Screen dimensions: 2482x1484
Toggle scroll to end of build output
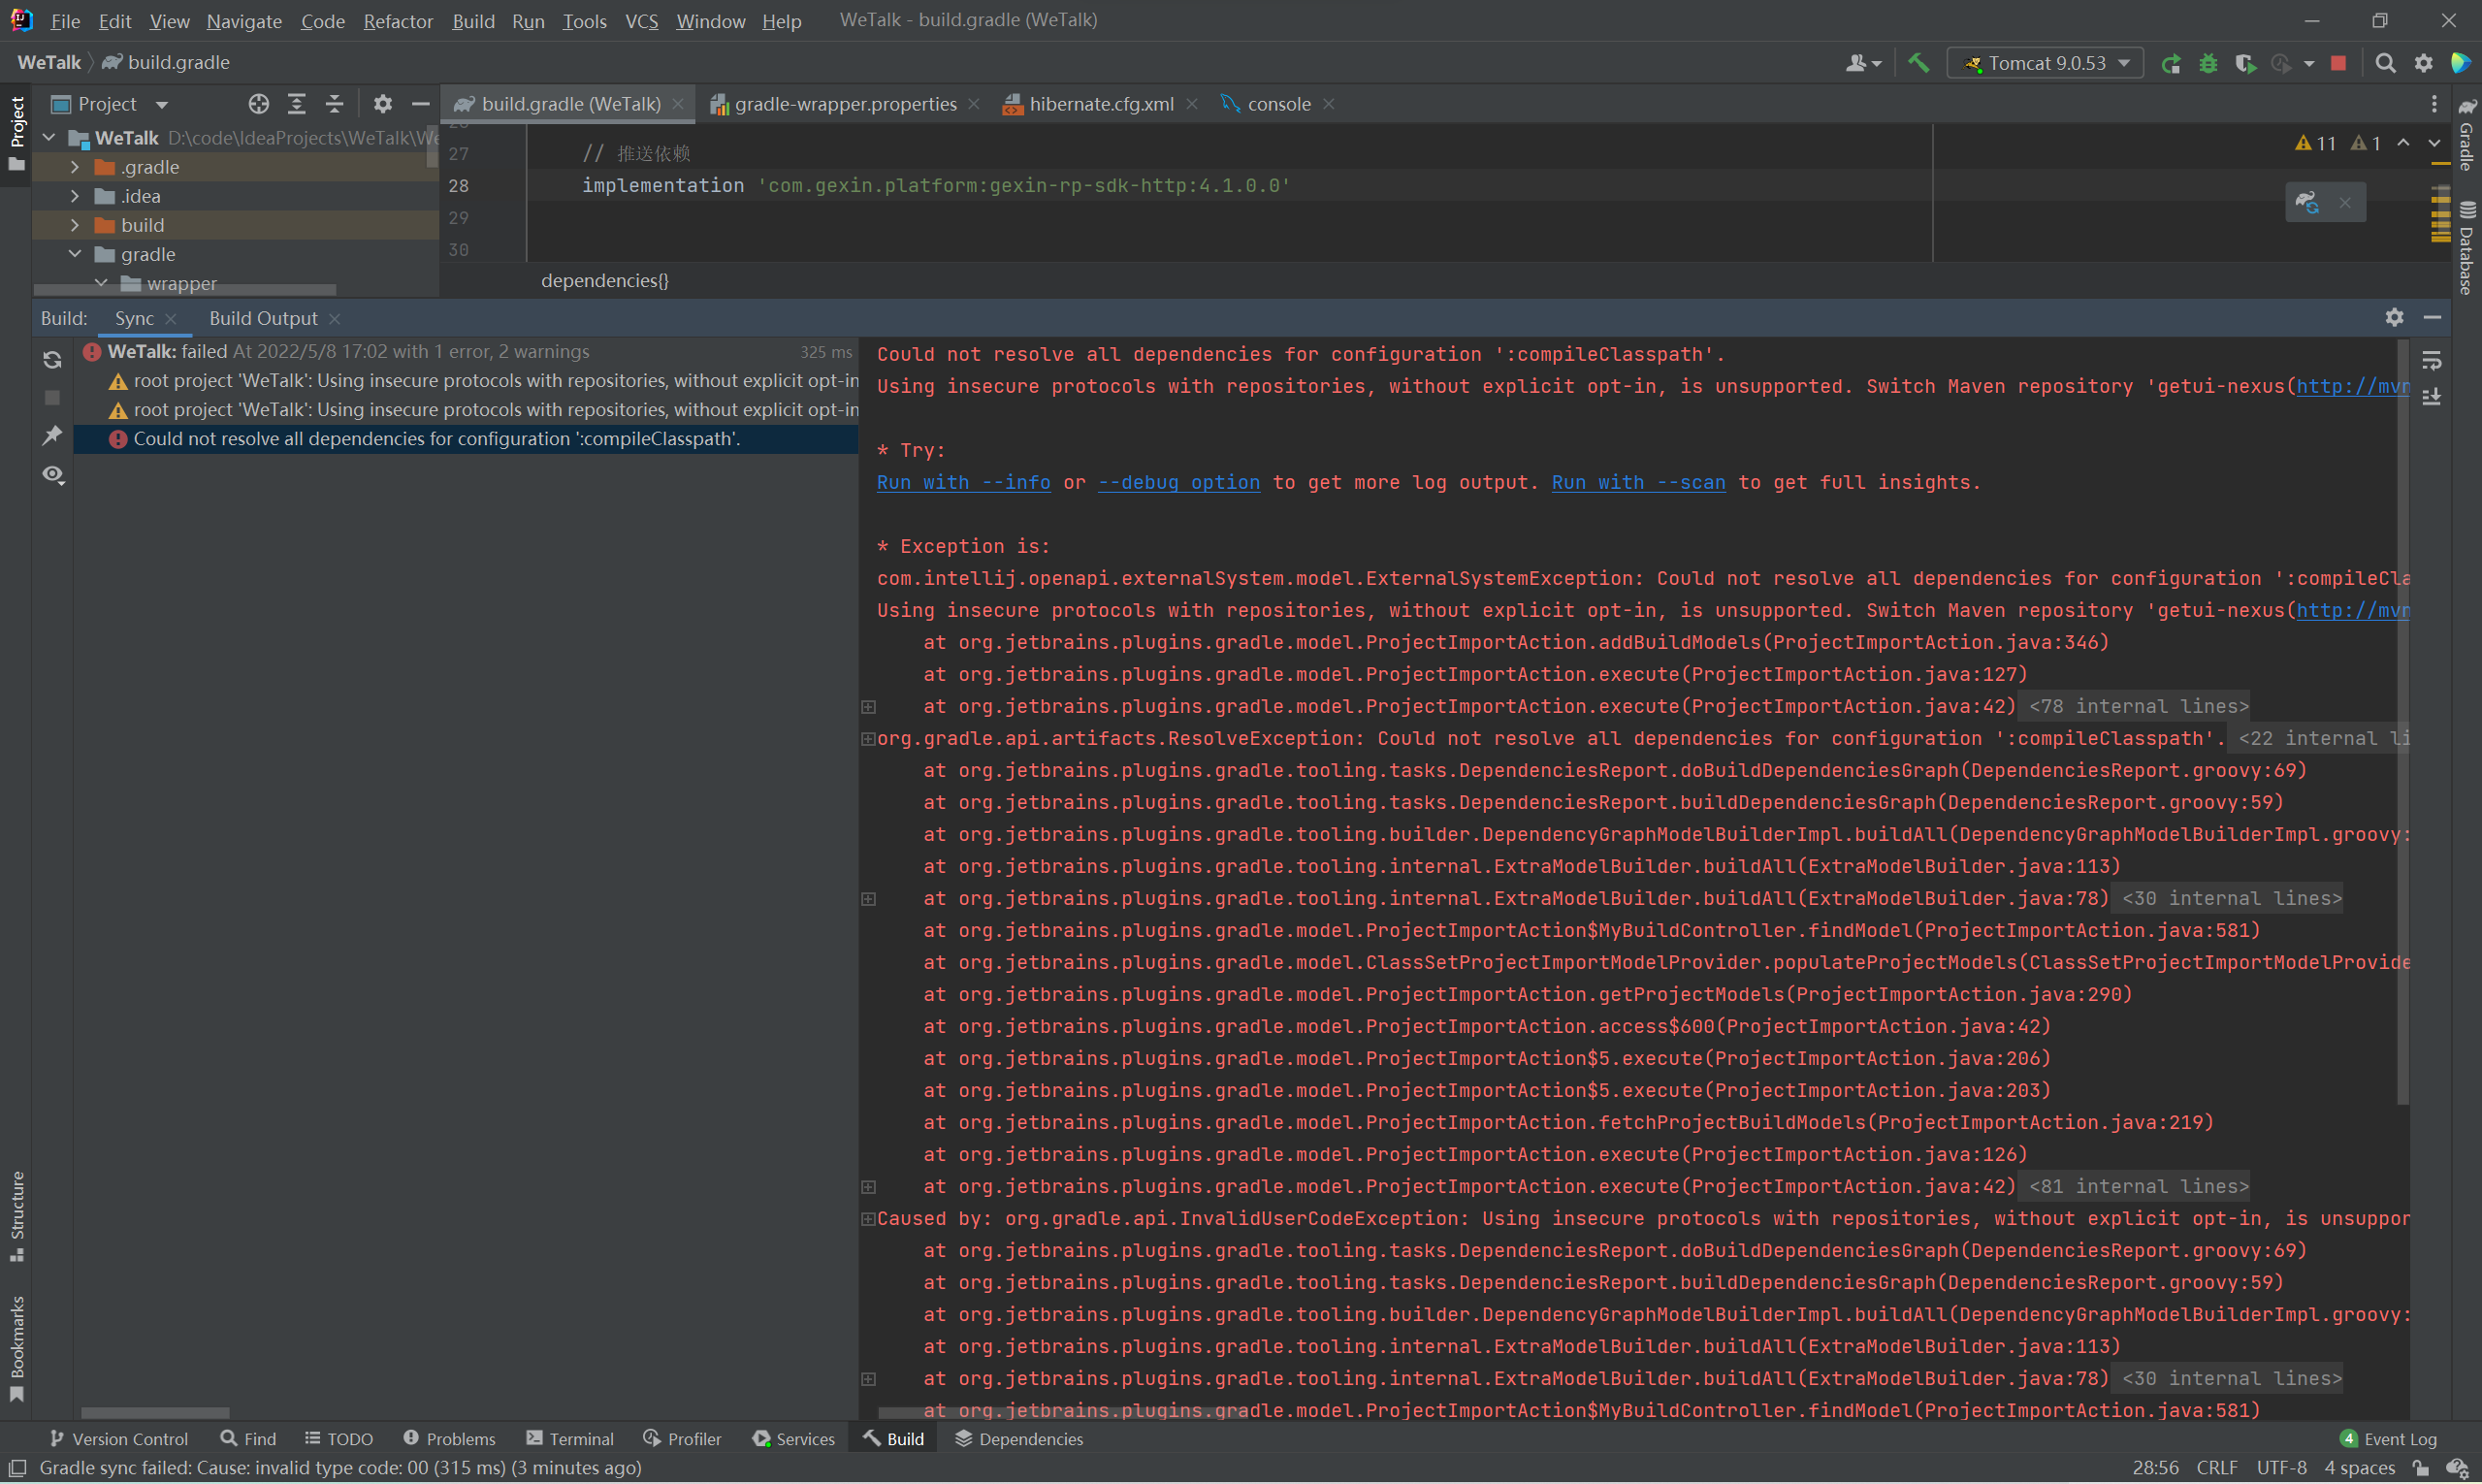[x=2432, y=397]
